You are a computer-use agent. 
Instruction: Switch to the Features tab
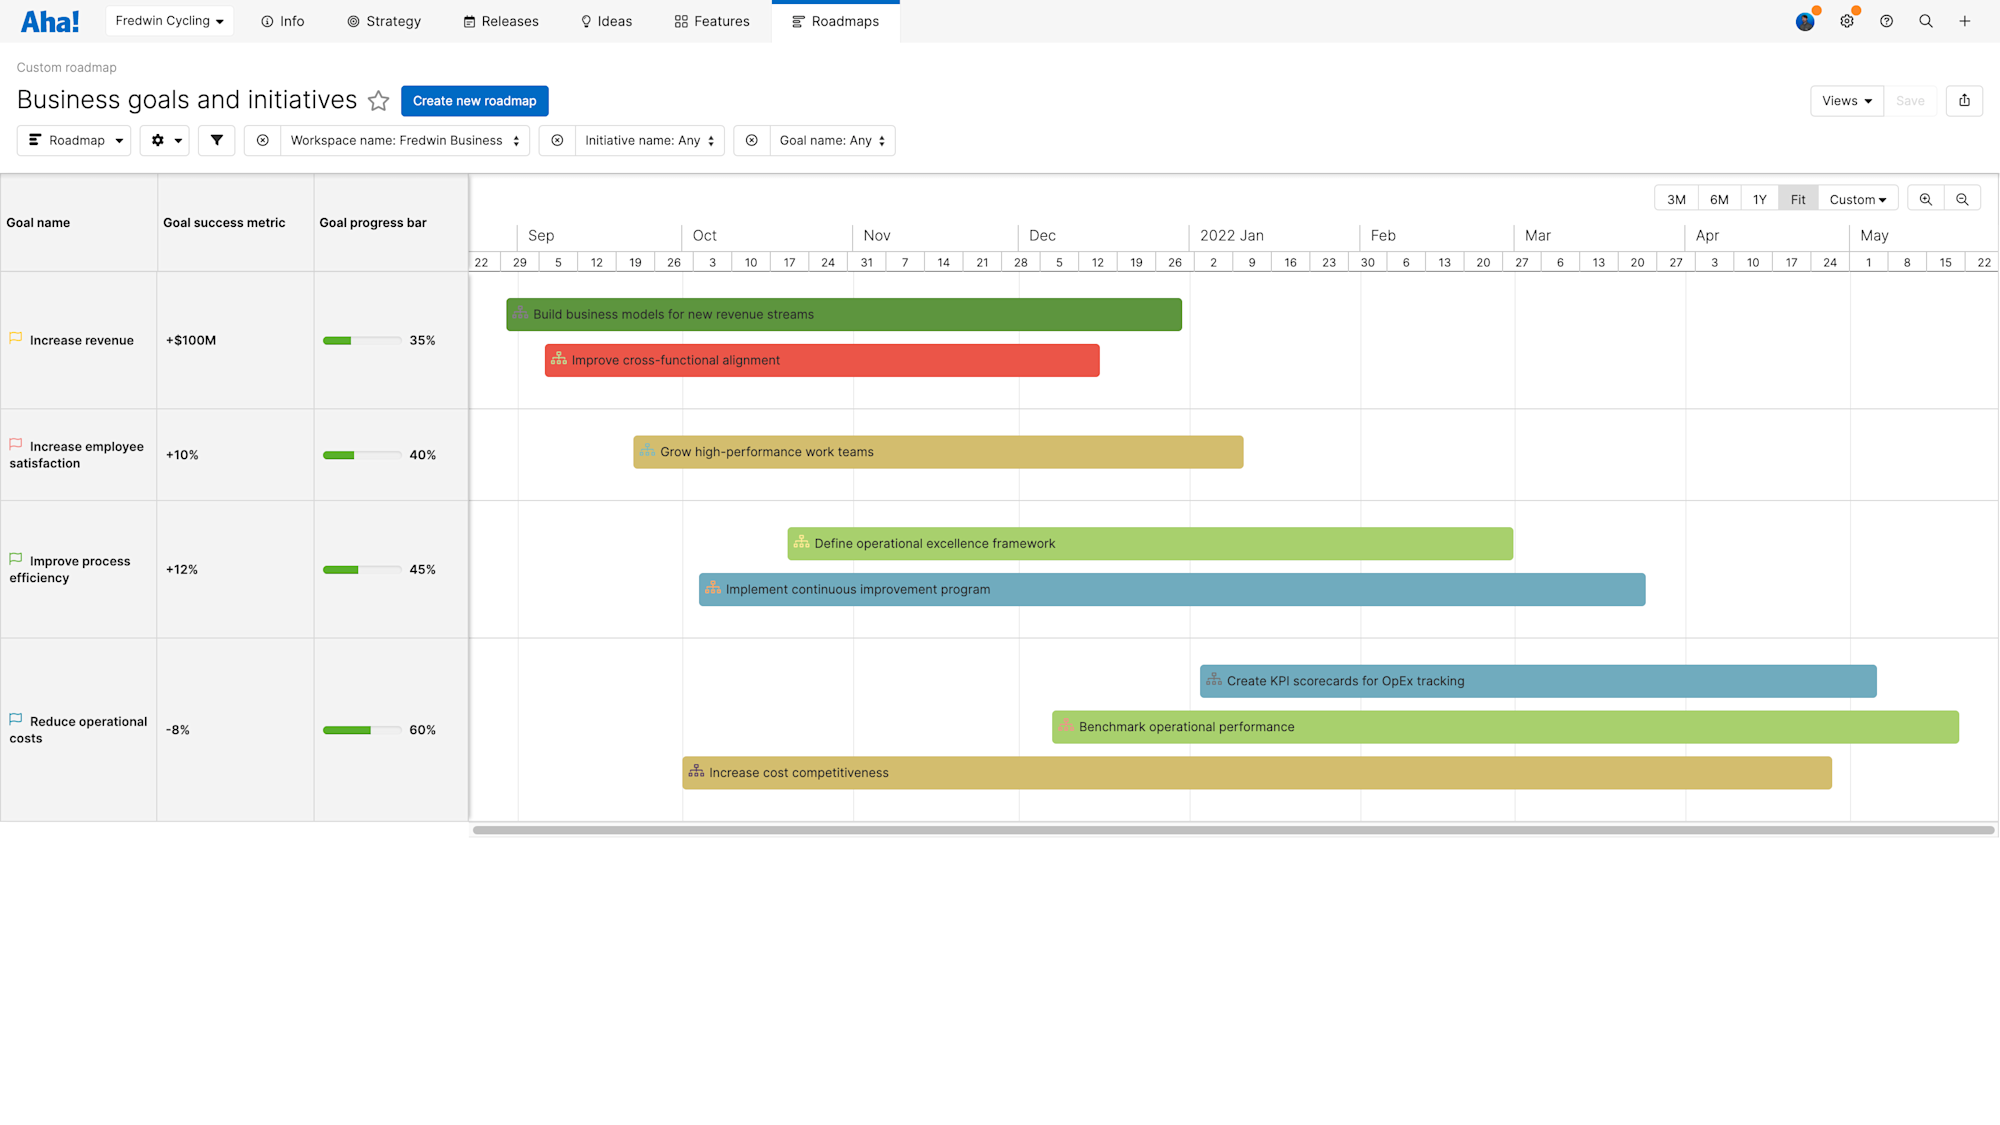tap(711, 21)
